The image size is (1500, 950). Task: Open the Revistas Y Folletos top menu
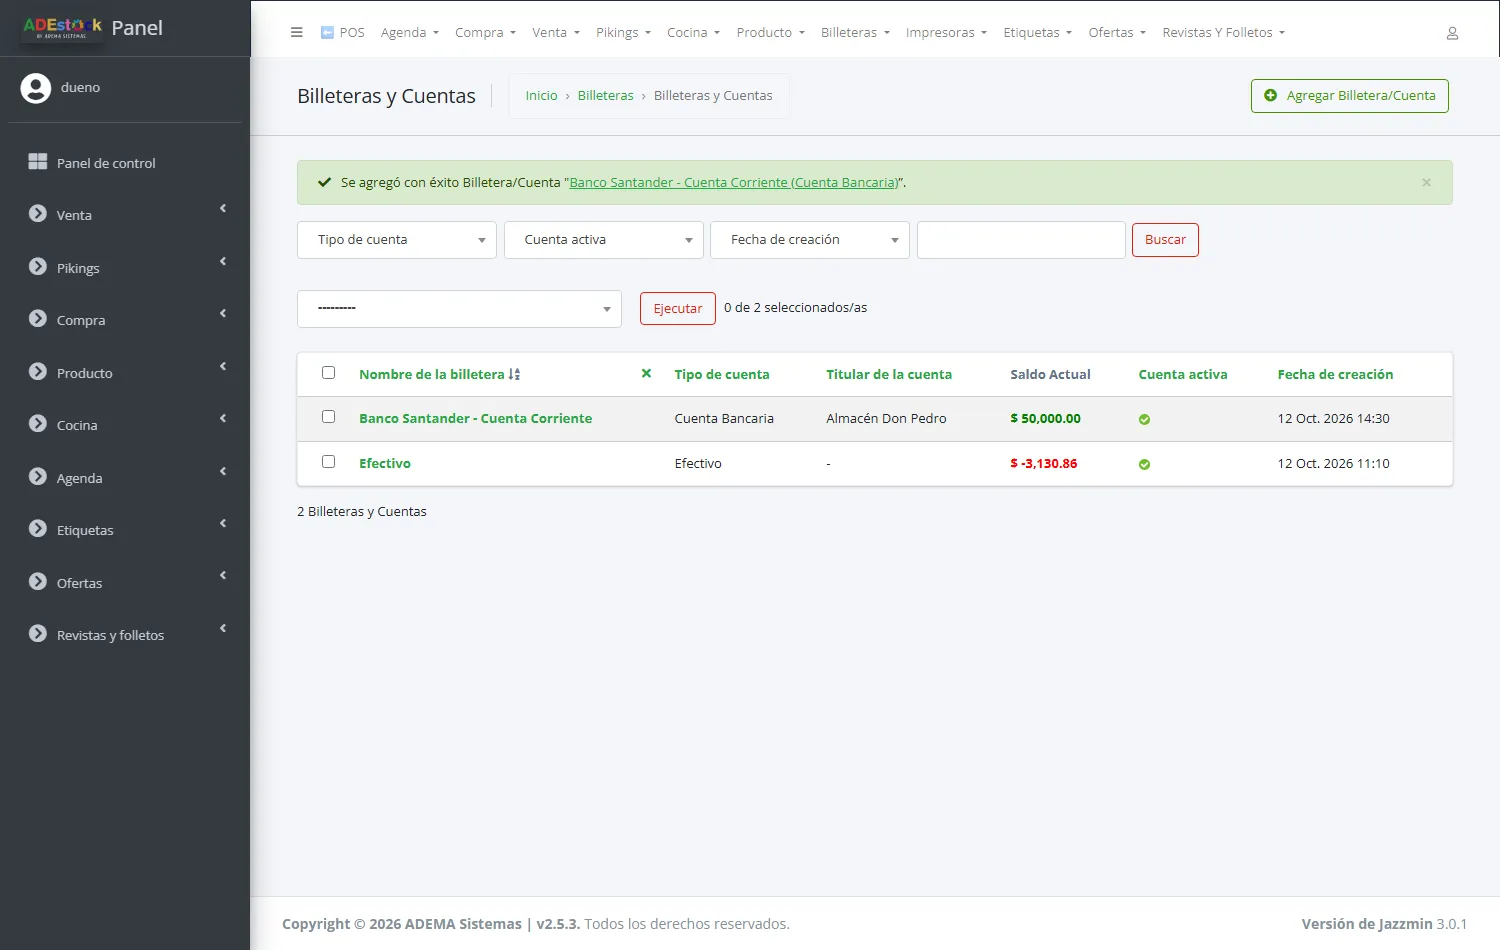click(x=1223, y=33)
